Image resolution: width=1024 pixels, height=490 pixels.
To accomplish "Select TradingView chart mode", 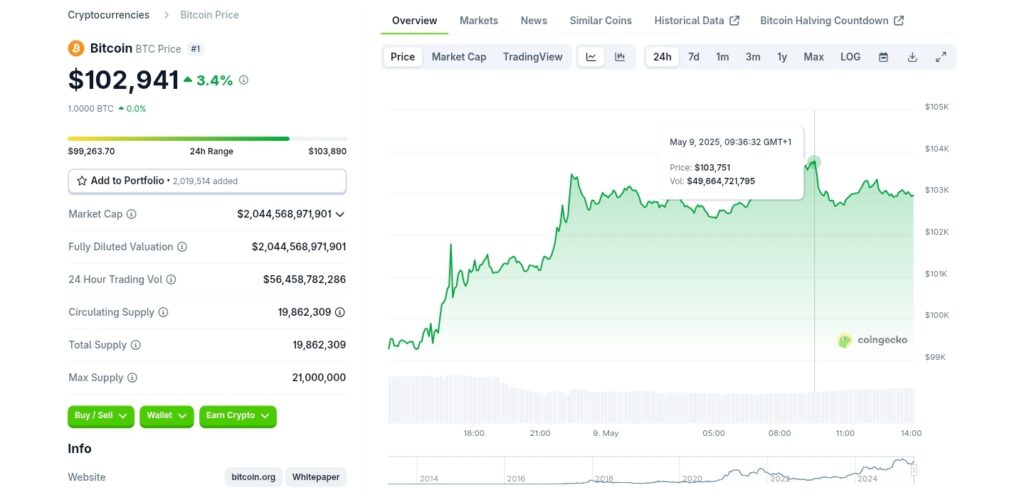I will point(533,57).
